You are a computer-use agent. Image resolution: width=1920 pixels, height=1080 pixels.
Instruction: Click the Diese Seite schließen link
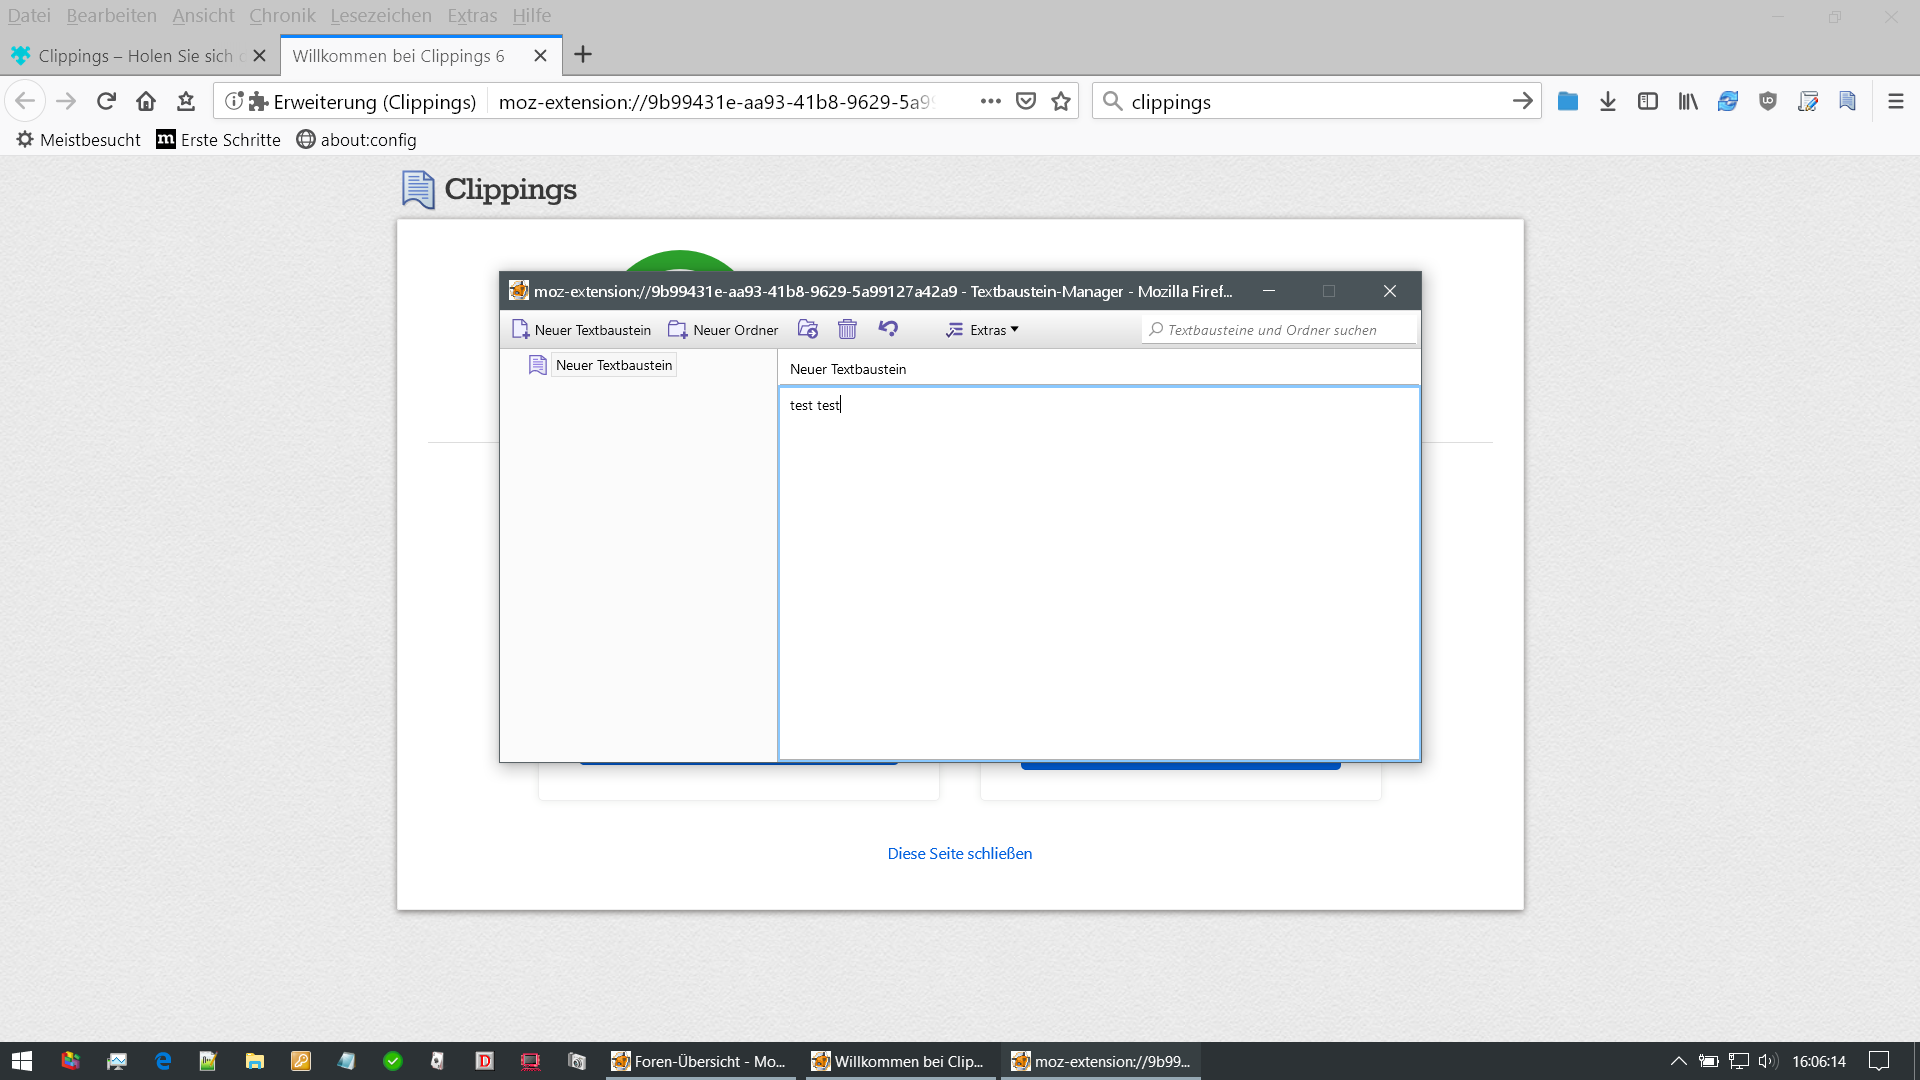(959, 853)
